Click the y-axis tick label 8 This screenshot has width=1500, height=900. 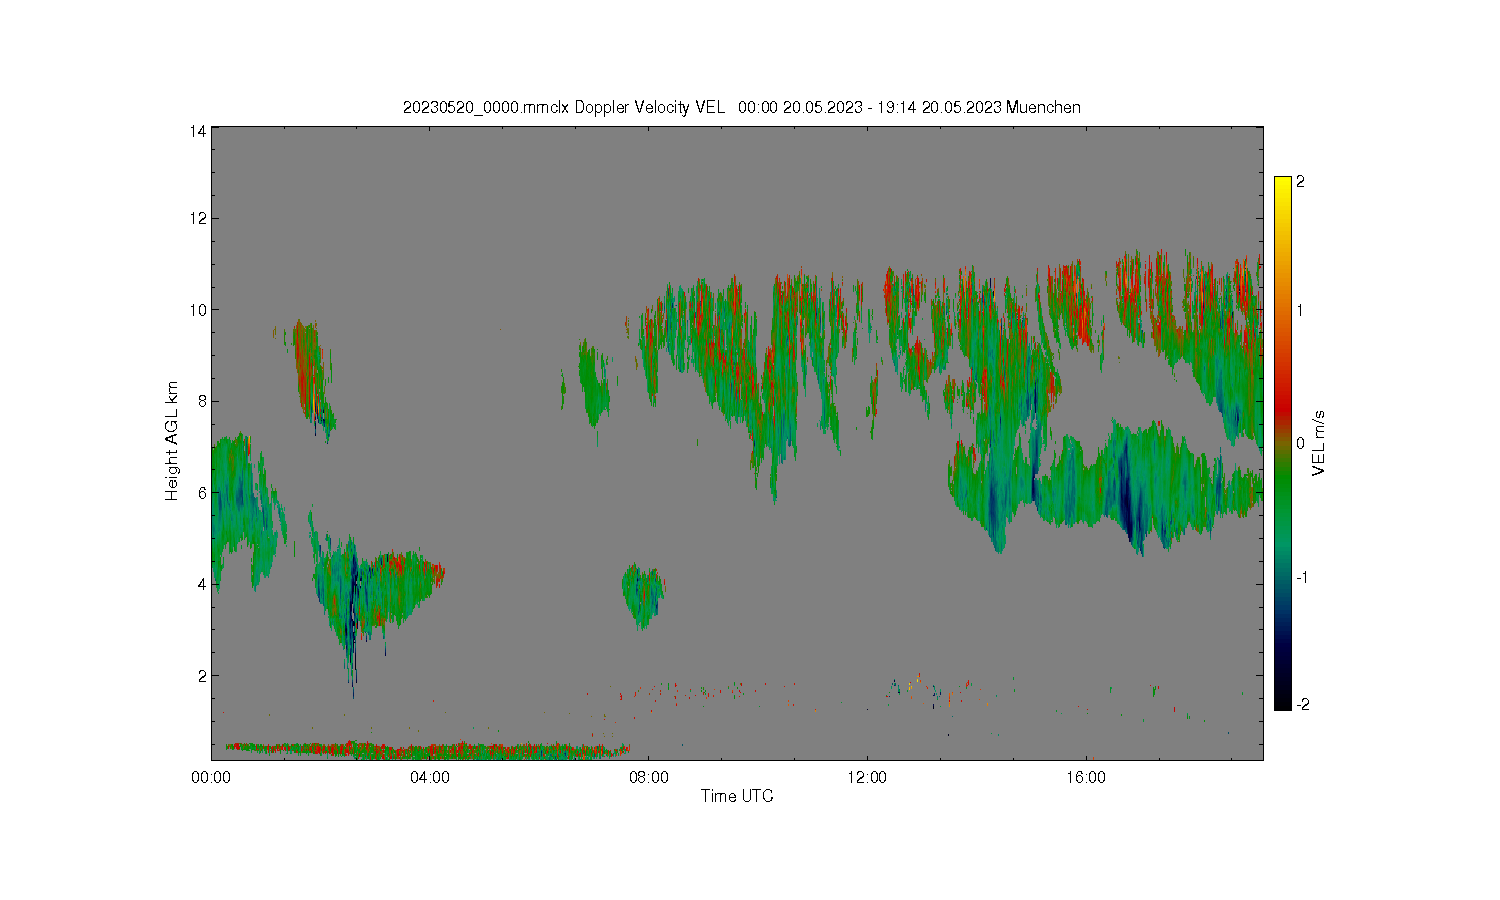[202, 401]
